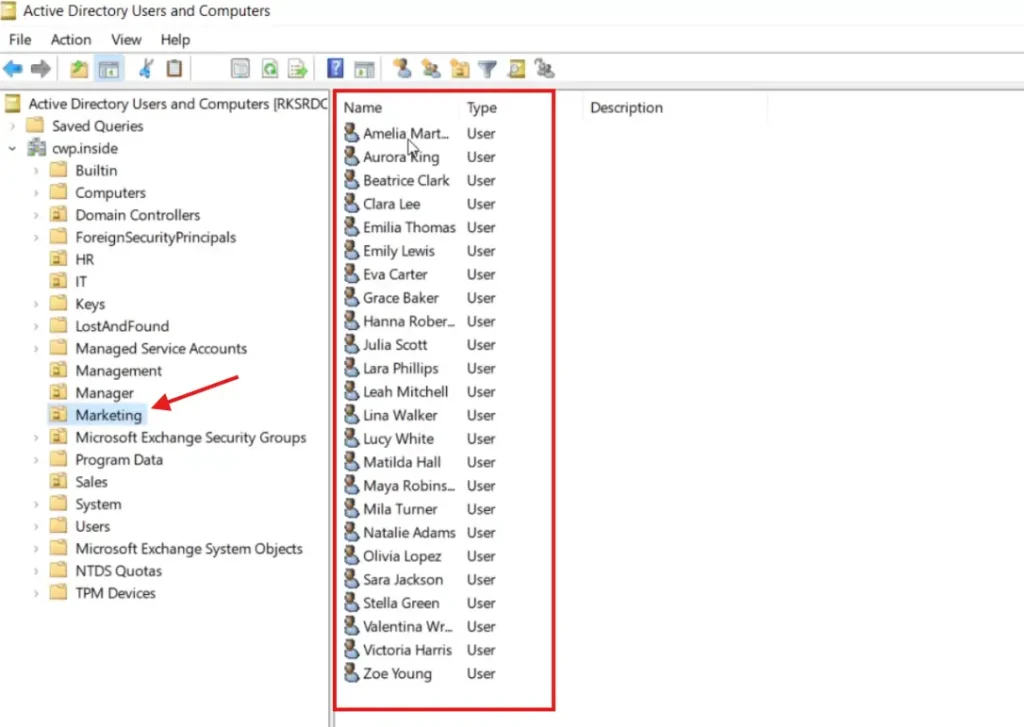Select the Sales organizational unit
The width and height of the screenshot is (1024, 727).
91,482
